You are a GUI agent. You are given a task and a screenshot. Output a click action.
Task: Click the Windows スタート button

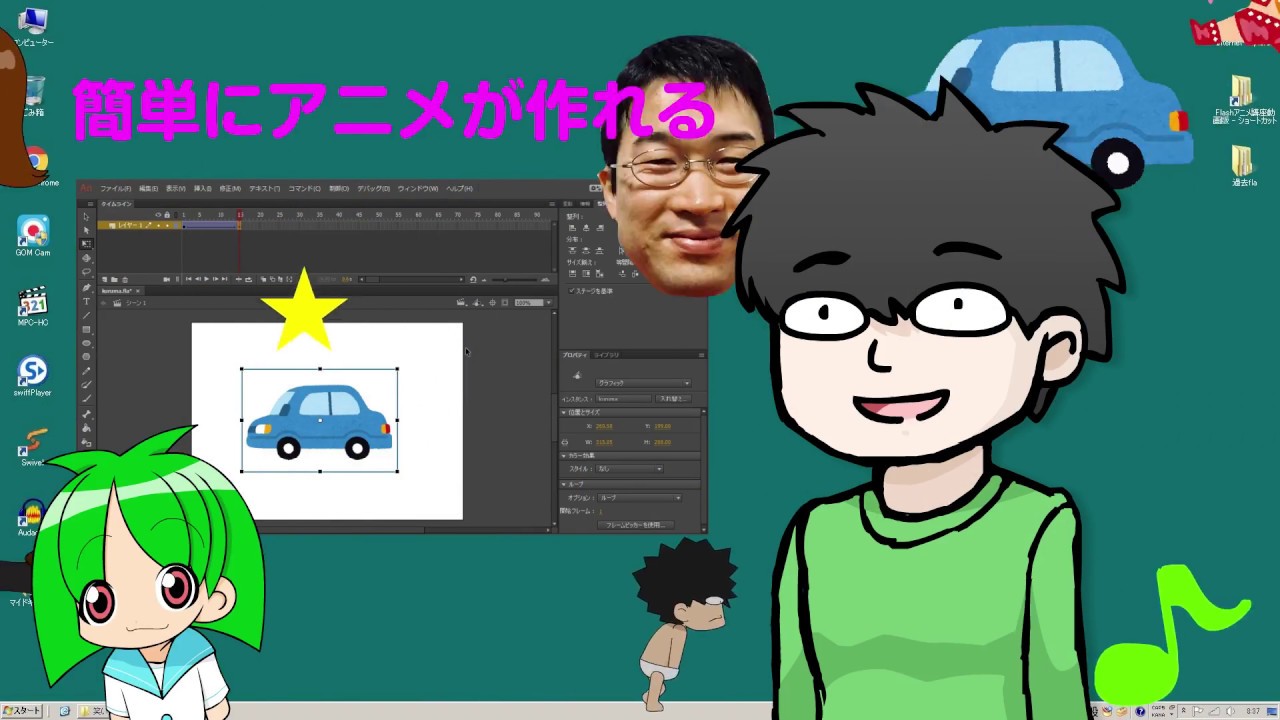tap(22, 711)
